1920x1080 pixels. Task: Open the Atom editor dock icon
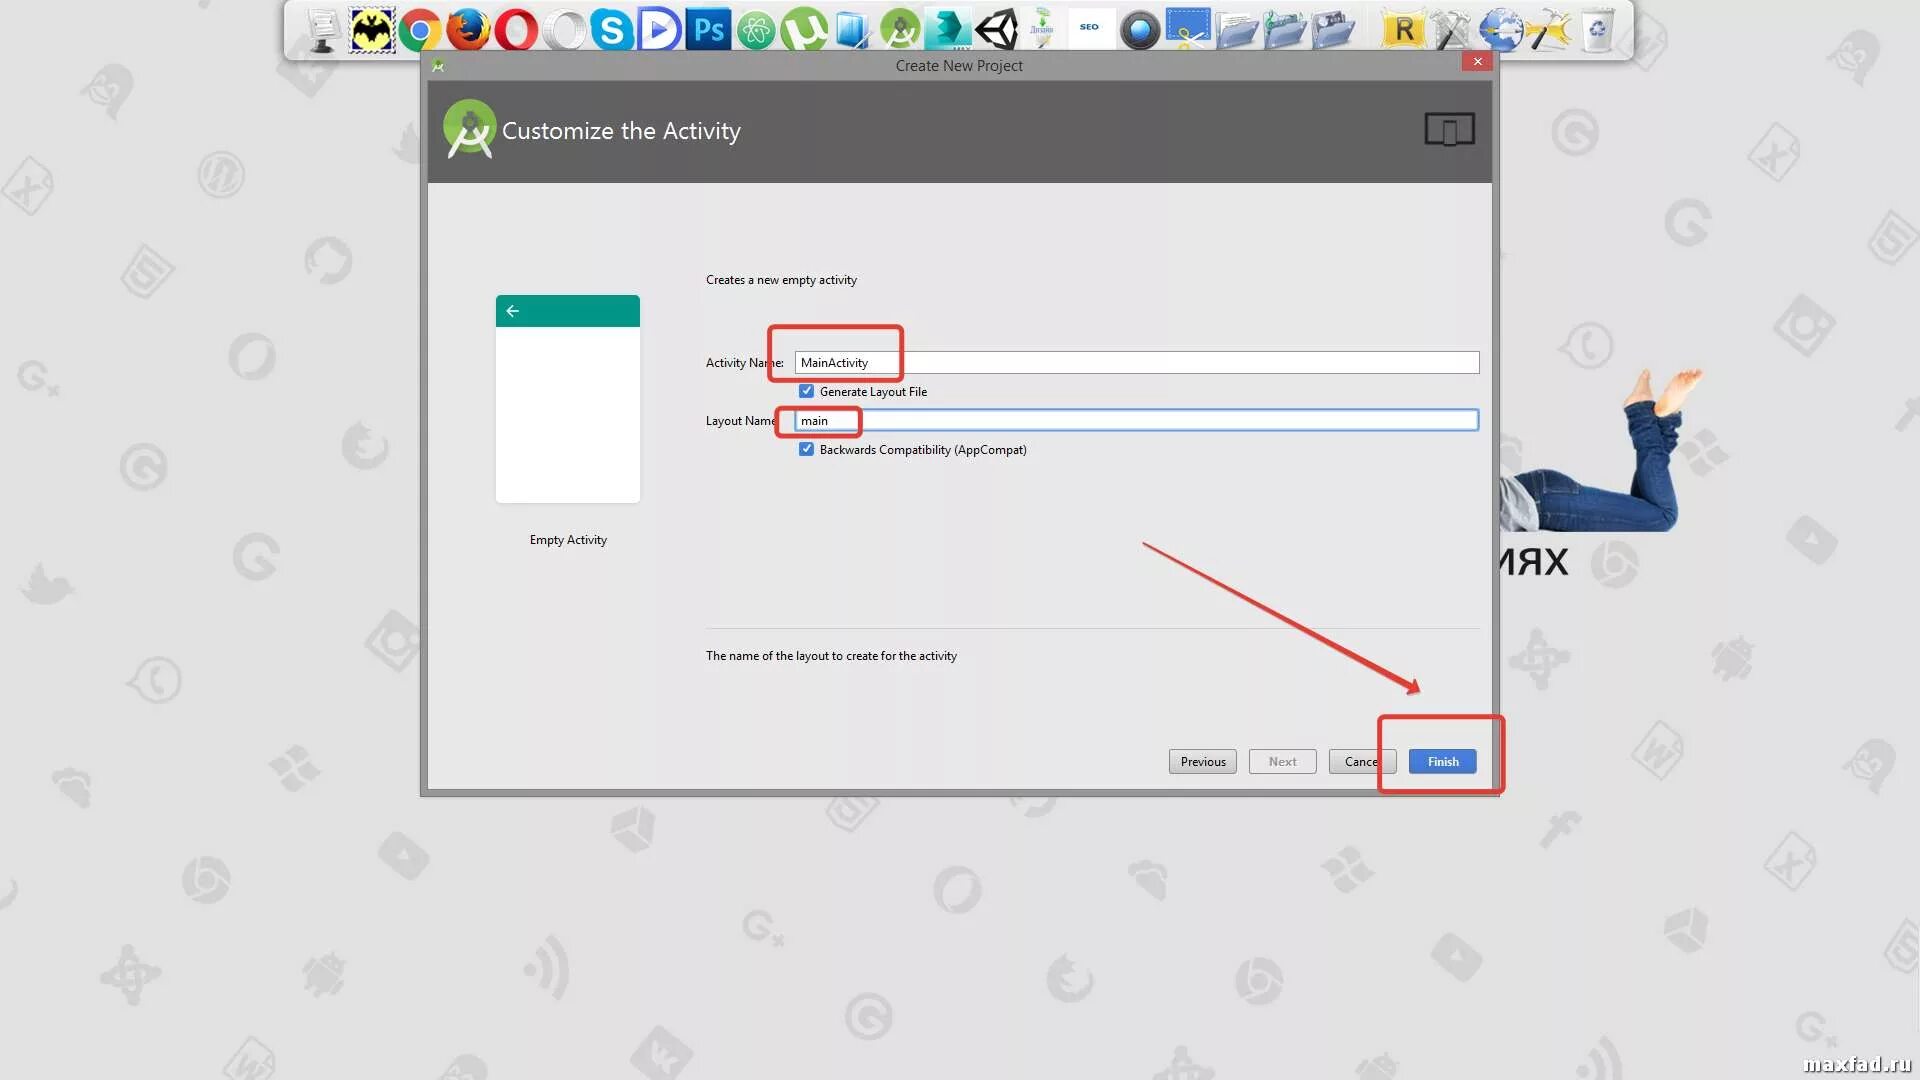pos(756,30)
